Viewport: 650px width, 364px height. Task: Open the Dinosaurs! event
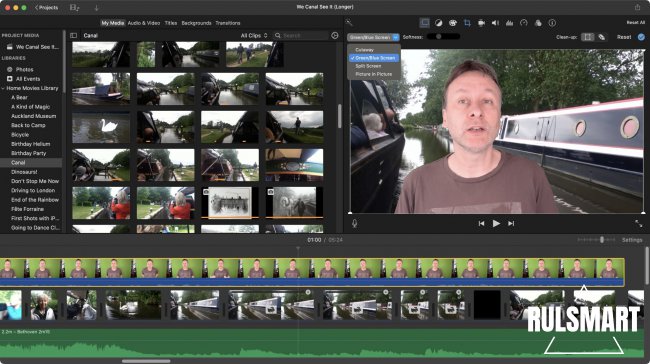24,172
